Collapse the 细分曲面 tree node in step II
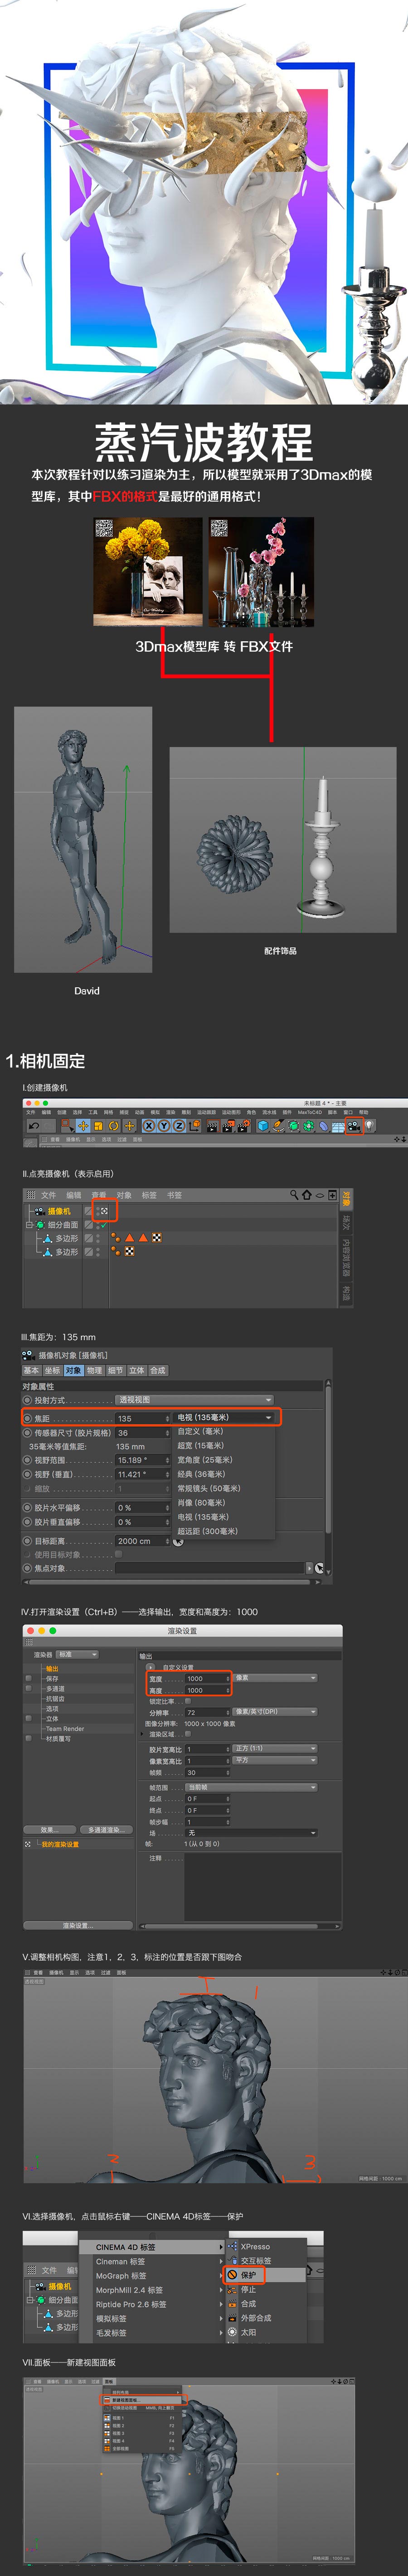Image resolution: width=408 pixels, height=2576 pixels. (29, 1224)
